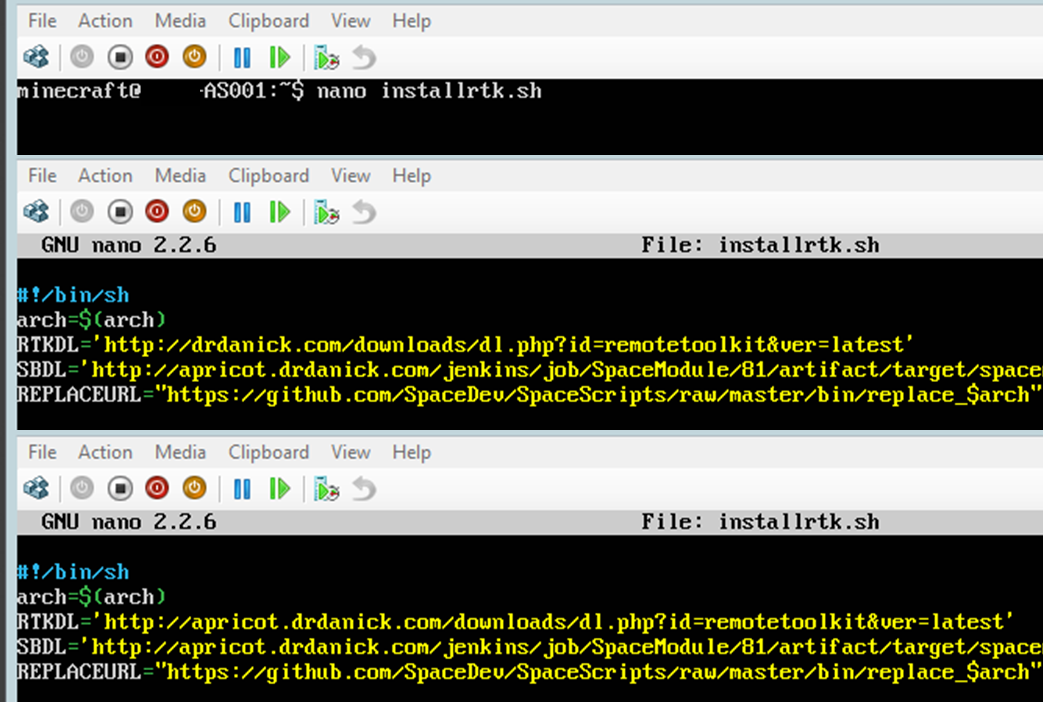
Task: Open Help menu in top window
Action: point(412,21)
